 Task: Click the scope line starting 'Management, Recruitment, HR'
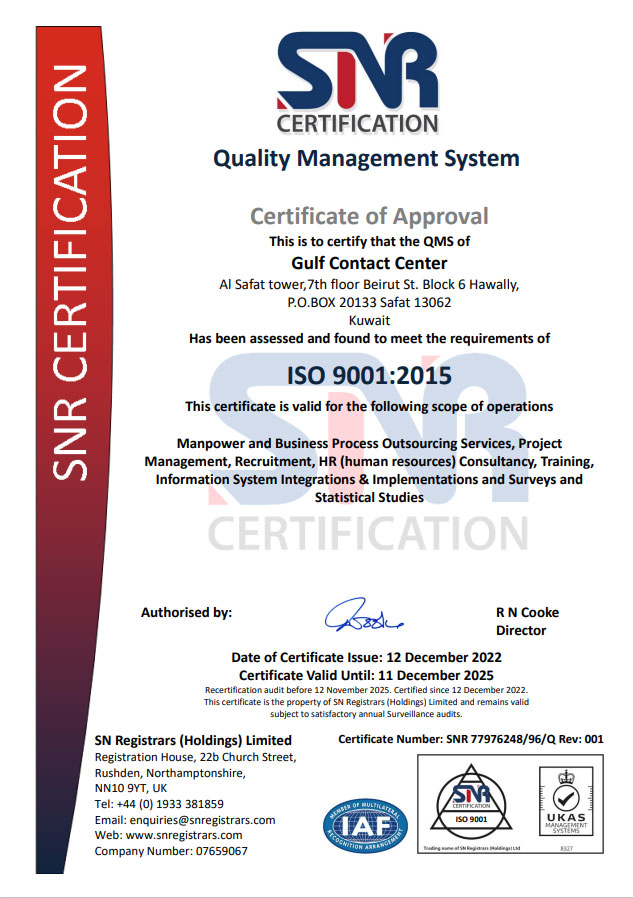point(369,462)
